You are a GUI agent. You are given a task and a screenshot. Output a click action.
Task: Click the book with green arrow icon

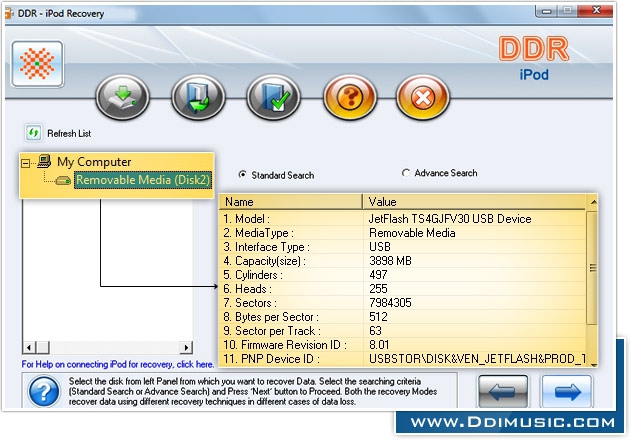[x=198, y=97]
